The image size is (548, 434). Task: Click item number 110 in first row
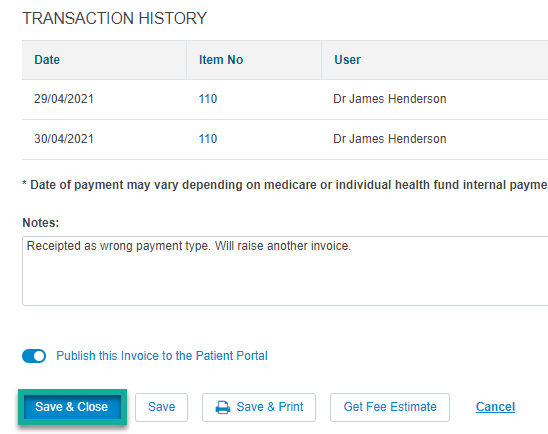tap(208, 99)
